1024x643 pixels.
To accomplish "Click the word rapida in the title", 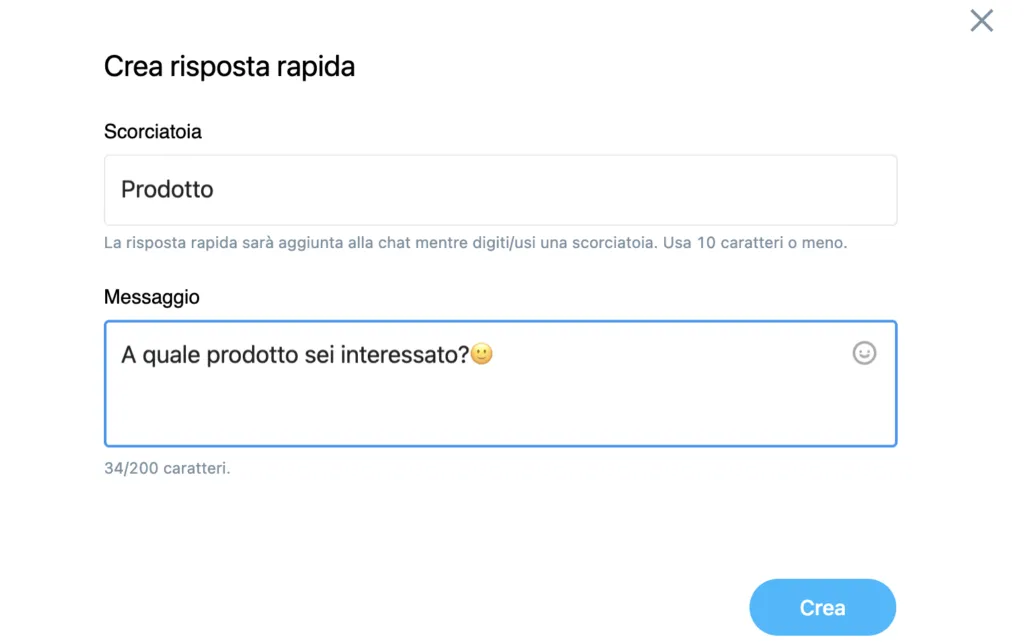I will click(x=315, y=67).
